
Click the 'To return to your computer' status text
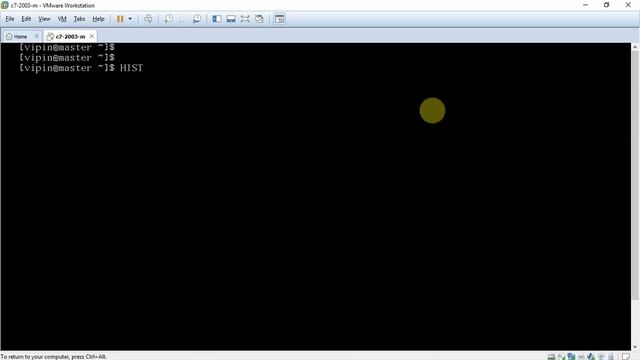53,356
